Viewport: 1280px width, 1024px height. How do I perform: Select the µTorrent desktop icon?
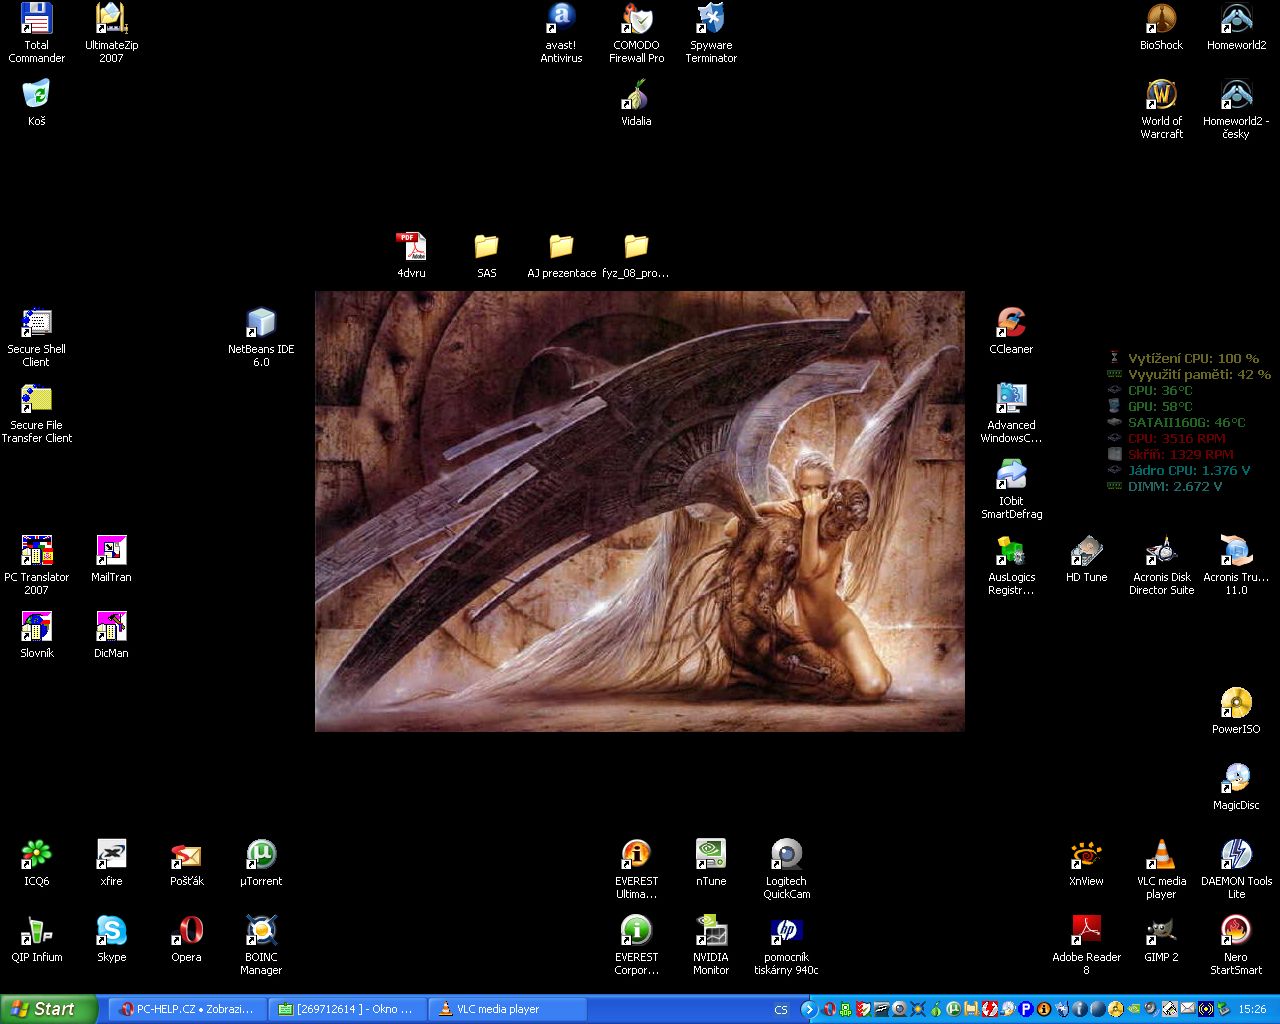[261, 856]
